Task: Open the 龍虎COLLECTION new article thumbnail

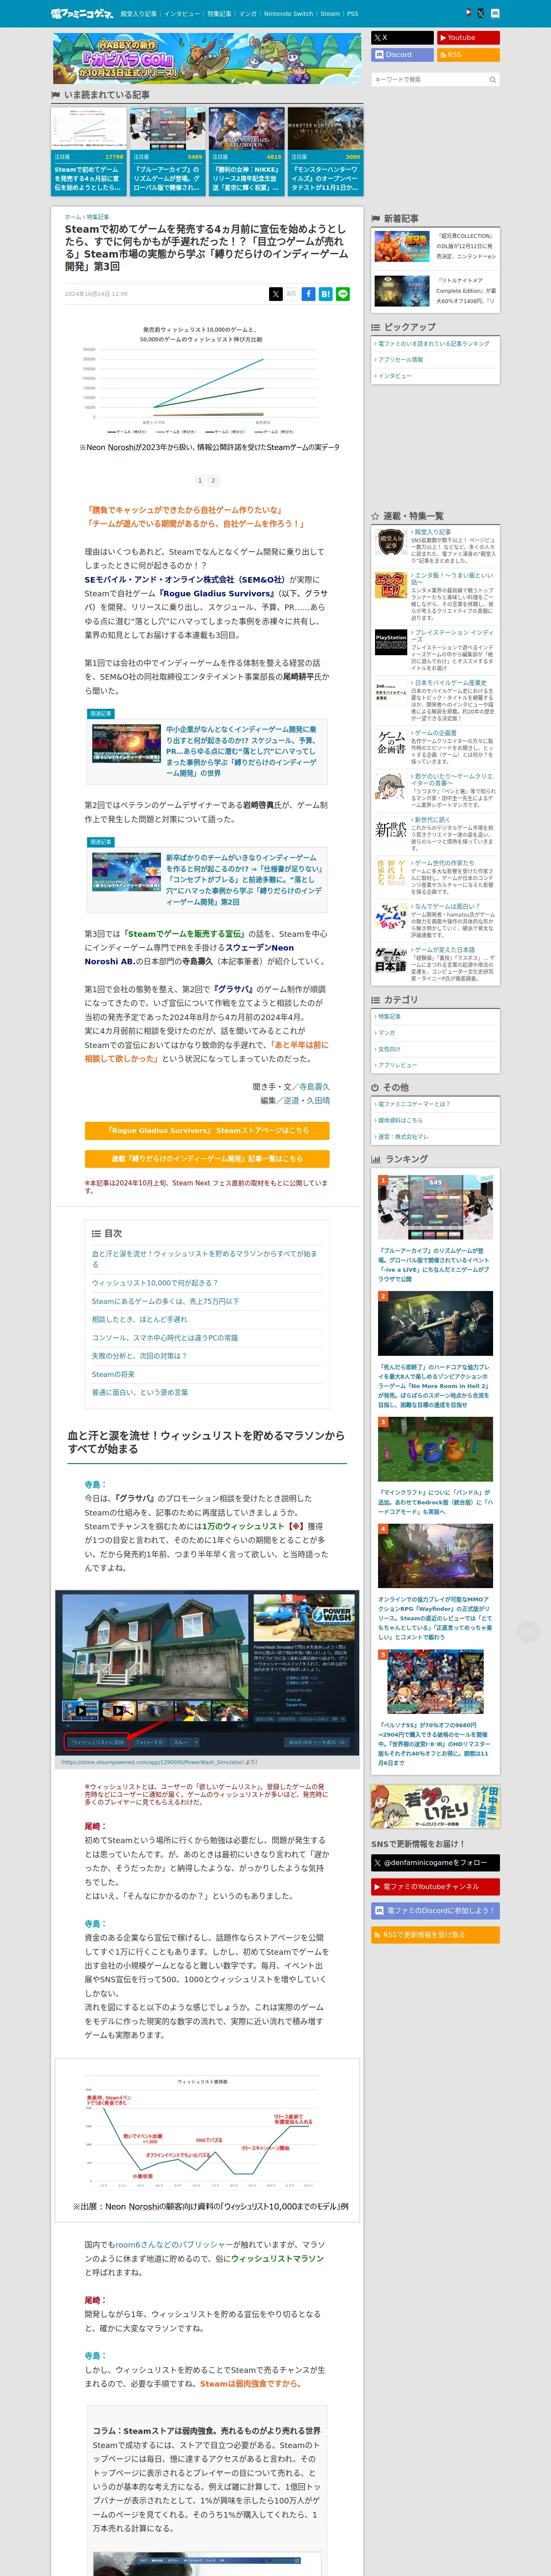Action: click(402, 245)
